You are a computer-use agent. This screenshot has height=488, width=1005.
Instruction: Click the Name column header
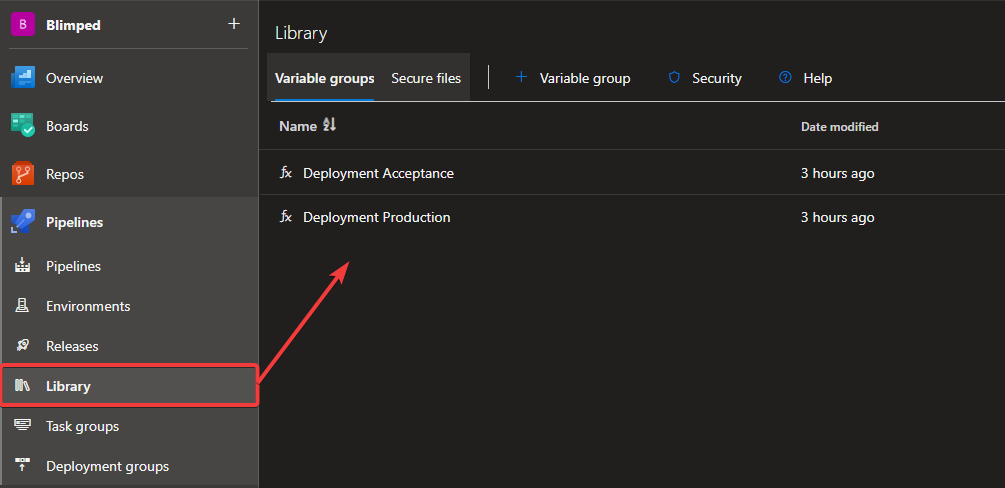point(298,126)
